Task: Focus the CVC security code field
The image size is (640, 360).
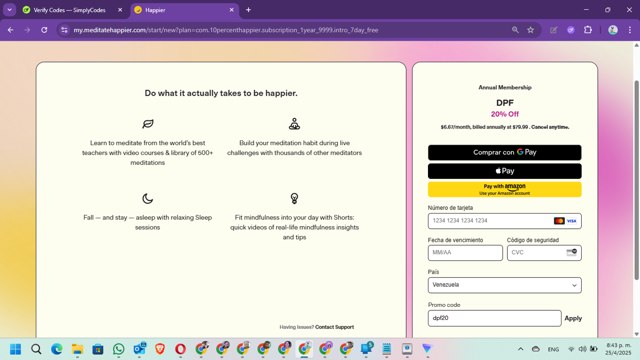Action: [544, 253]
